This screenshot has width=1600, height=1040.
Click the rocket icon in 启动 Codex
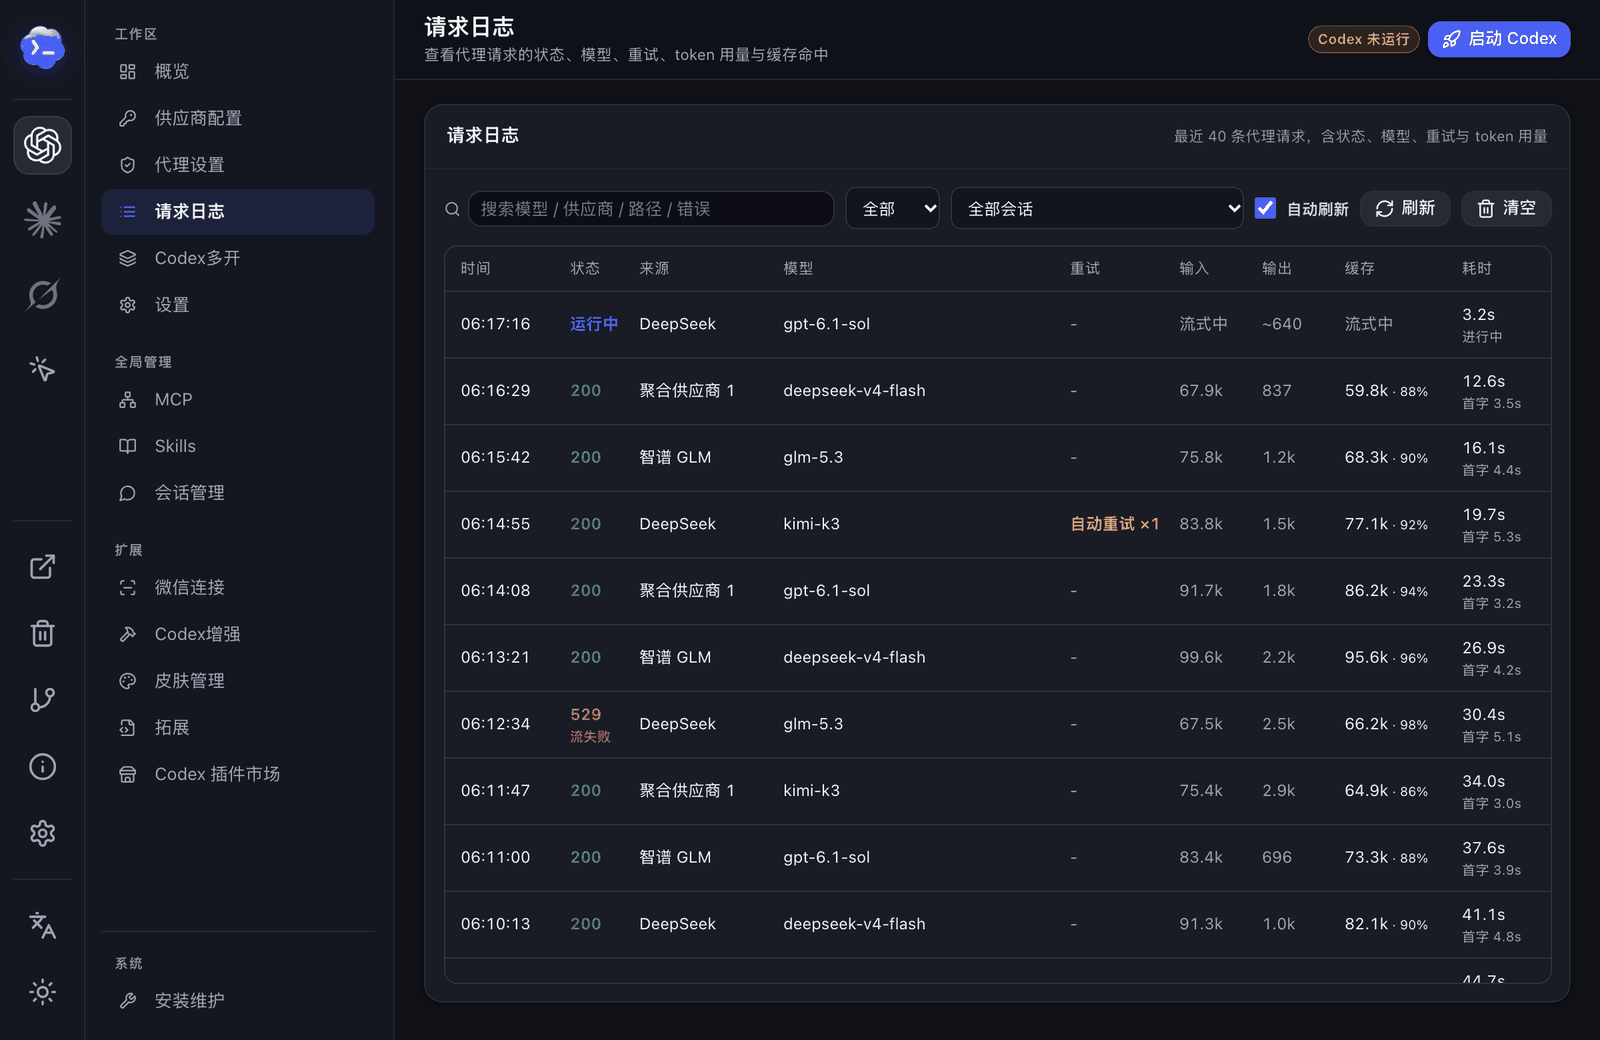point(1451,39)
